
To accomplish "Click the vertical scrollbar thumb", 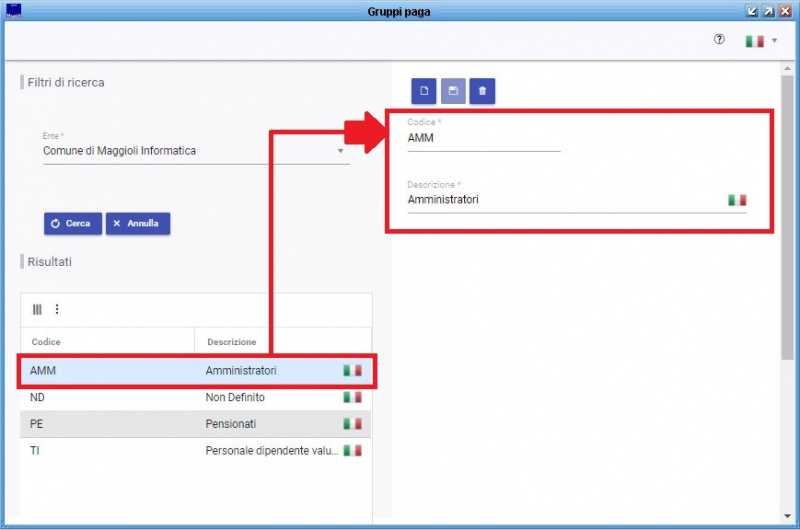I will 787,217.
